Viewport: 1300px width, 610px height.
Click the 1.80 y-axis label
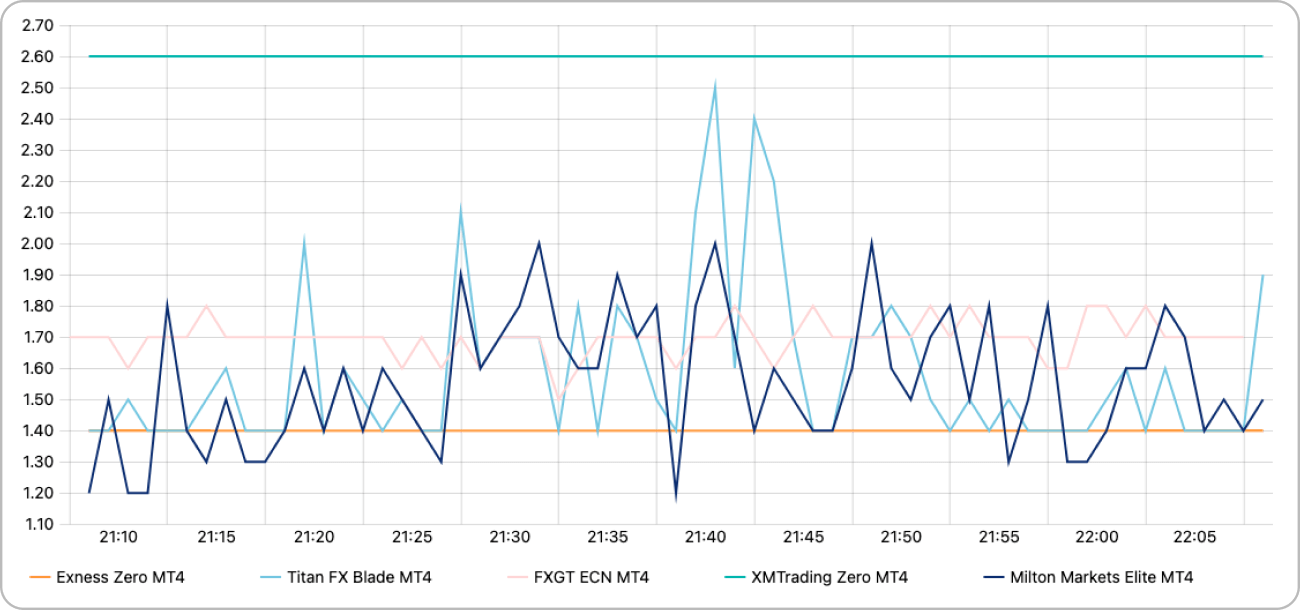(38, 306)
